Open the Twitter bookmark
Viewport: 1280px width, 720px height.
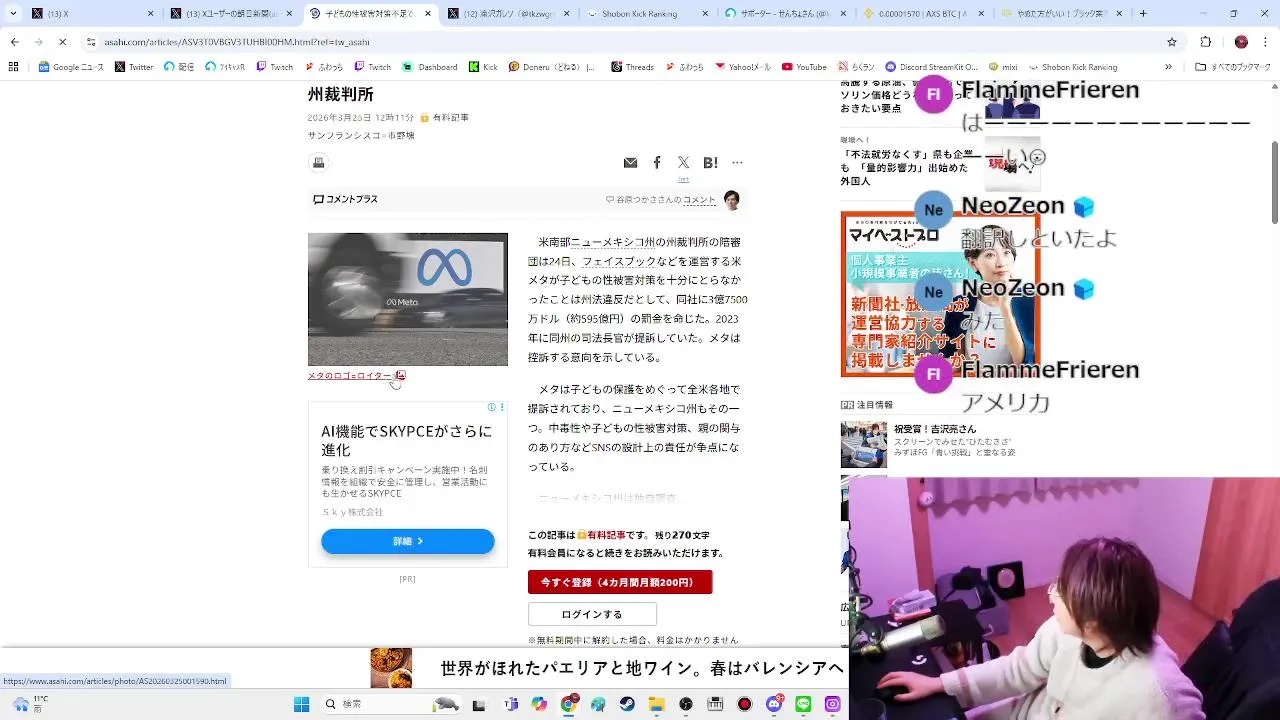pyautogui.click(x=134, y=67)
